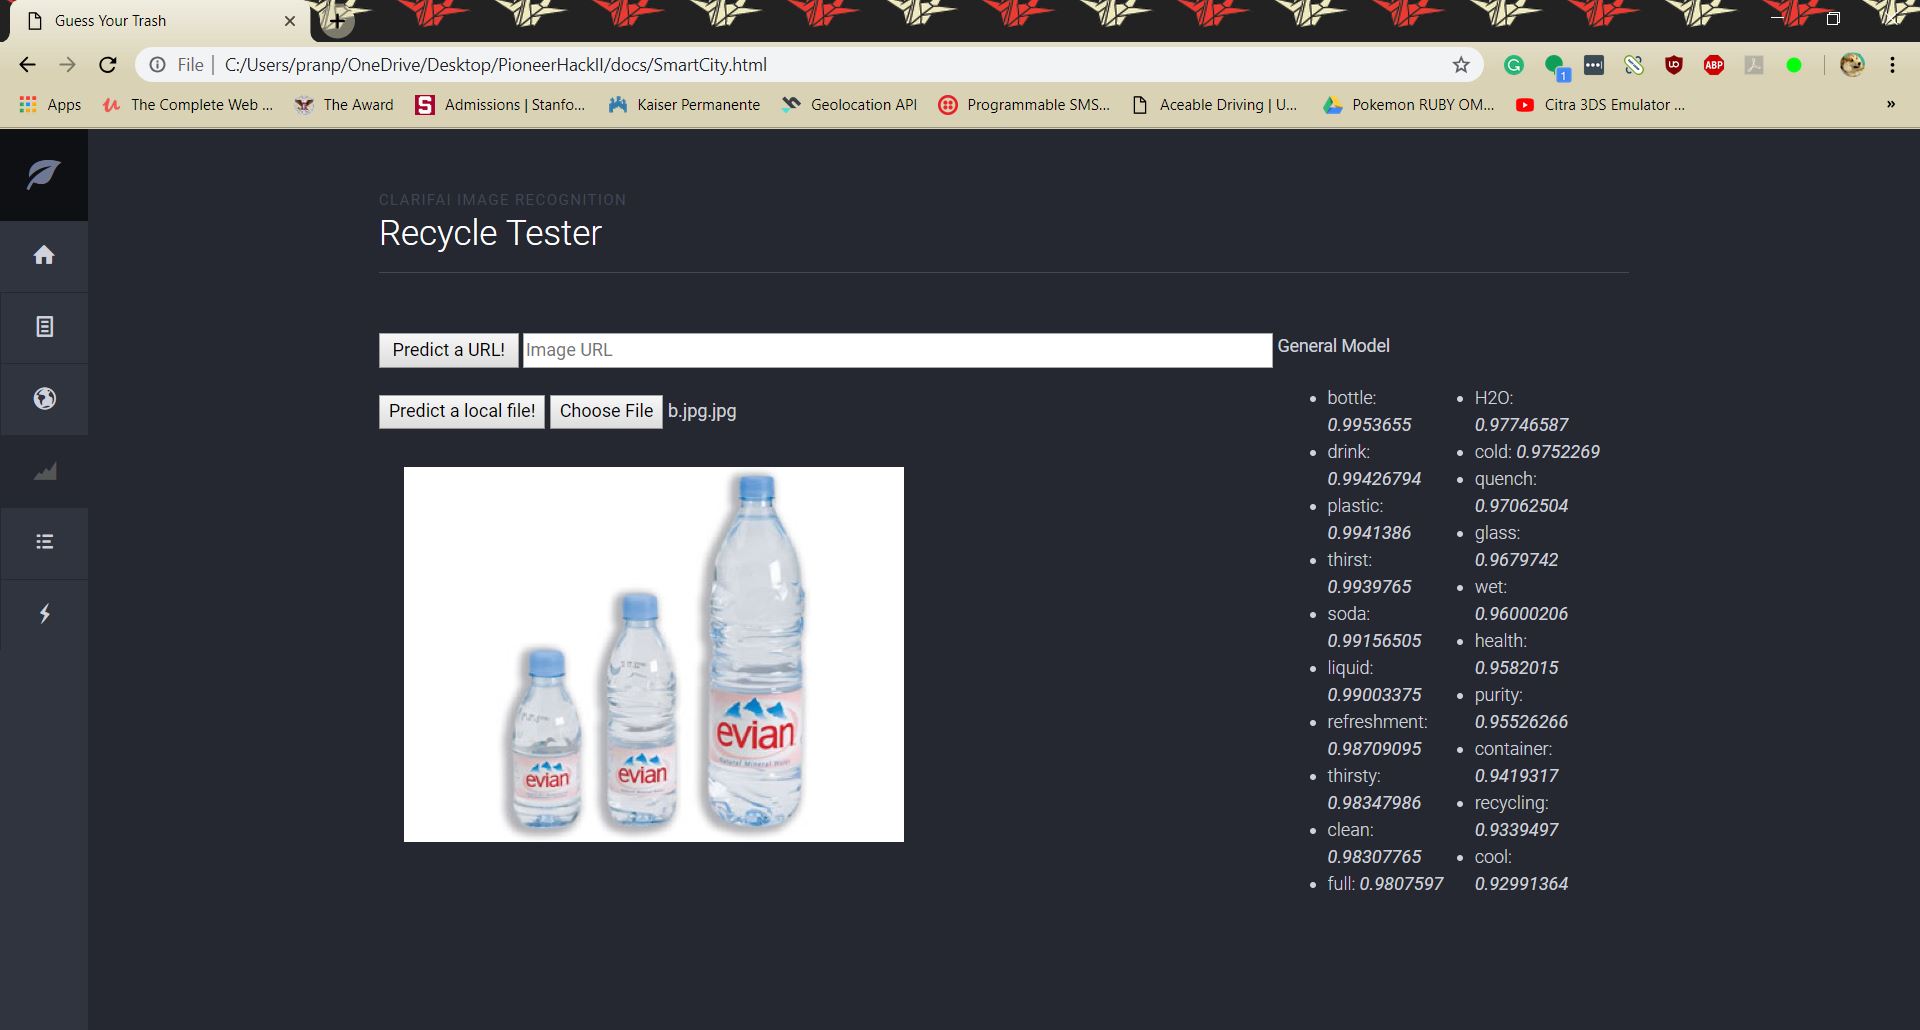The image size is (1920, 1030).
Task: Open the Programmable SMS bookmark
Action: 1024,104
